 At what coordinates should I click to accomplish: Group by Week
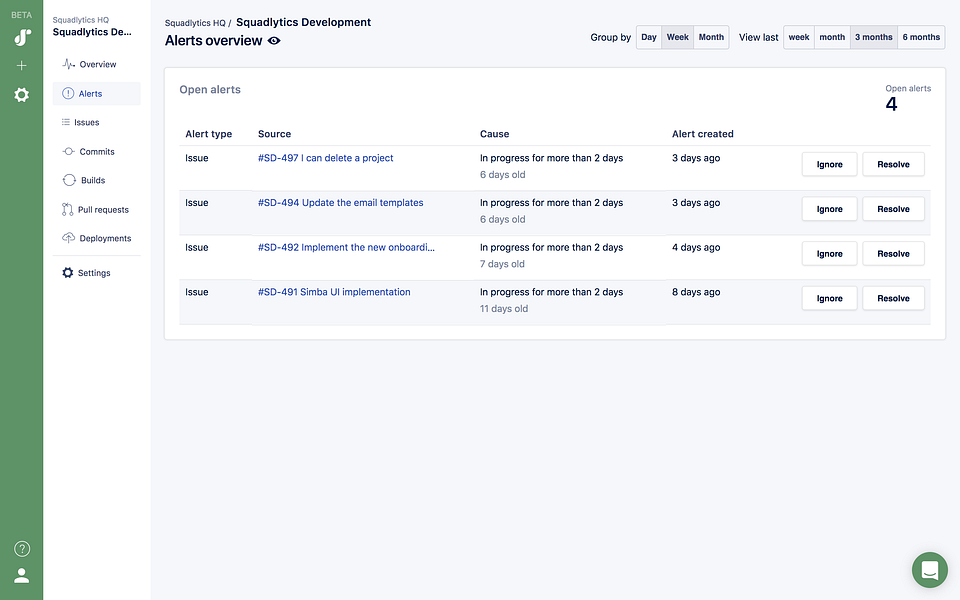tap(677, 37)
